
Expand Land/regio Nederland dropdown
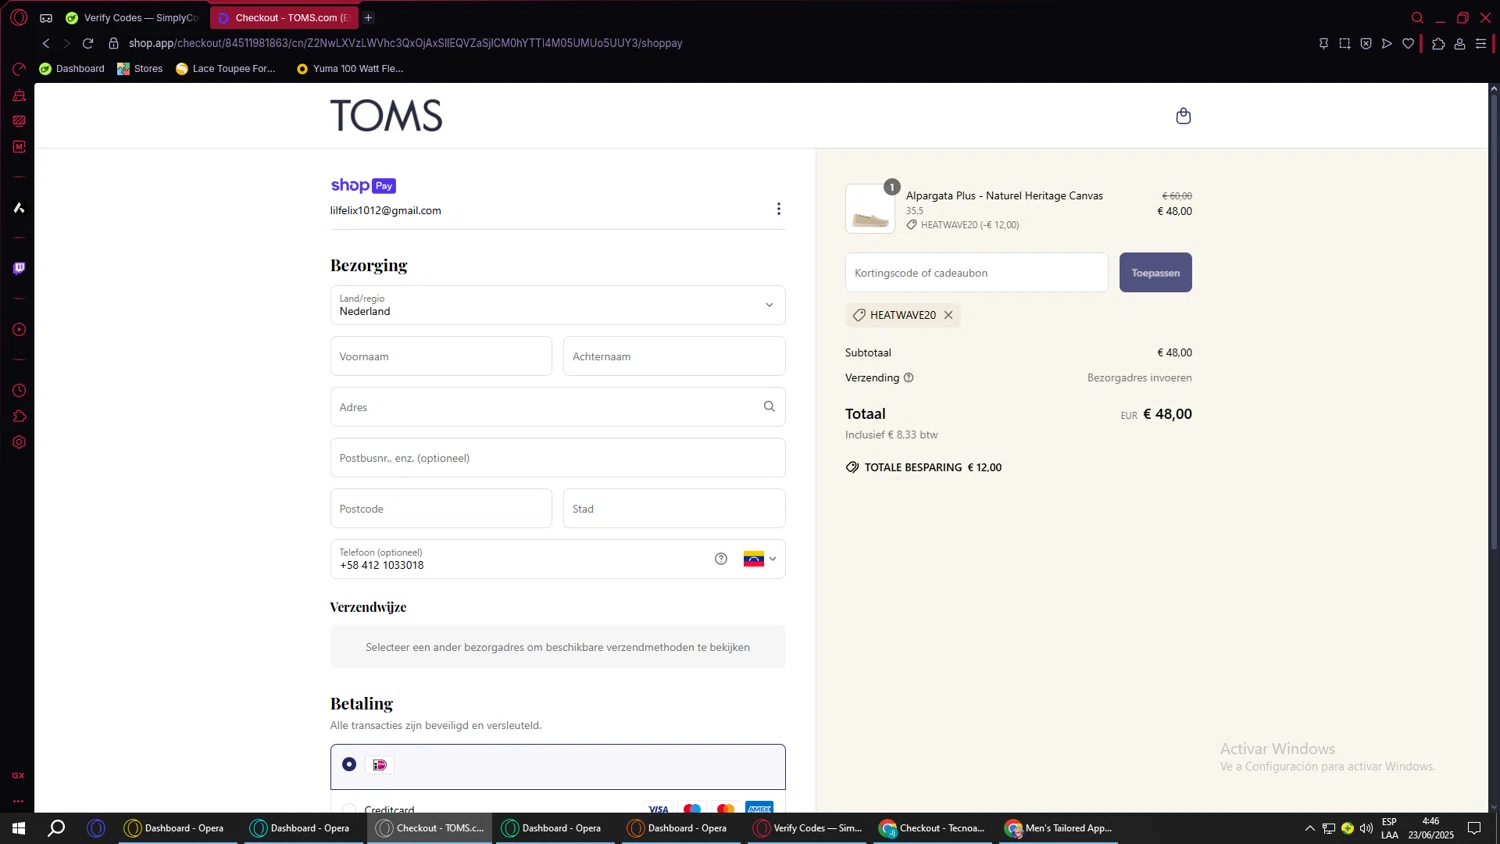pos(558,305)
